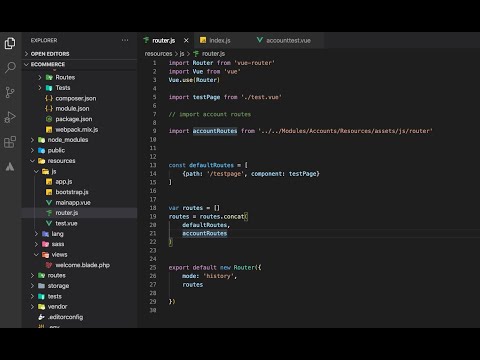Click the welcome.blade.php file icon

pyautogui.click(x=49, y=265)
